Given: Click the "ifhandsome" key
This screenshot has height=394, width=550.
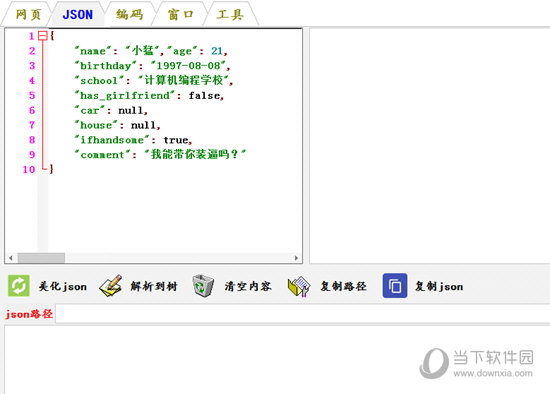Looking at the screenshot, I should click(x=112, y=140).
